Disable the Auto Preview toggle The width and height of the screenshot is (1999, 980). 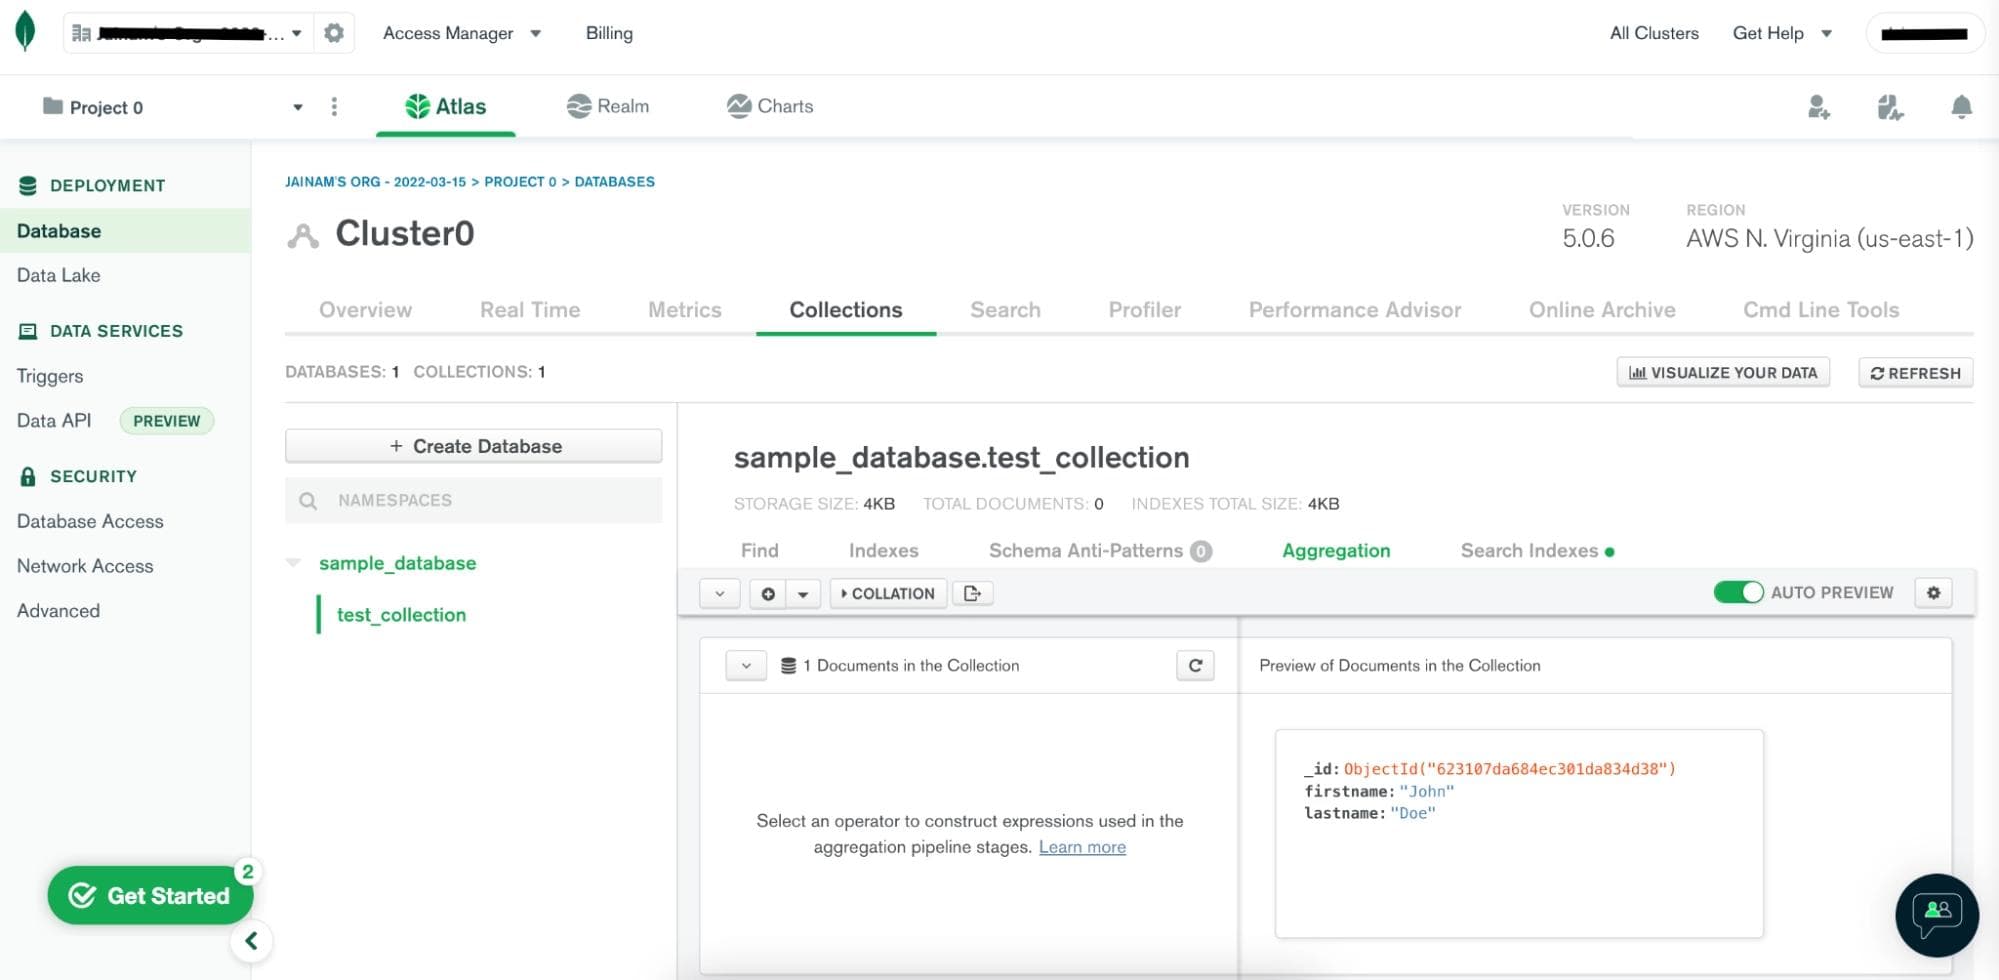pos(1738,593)
